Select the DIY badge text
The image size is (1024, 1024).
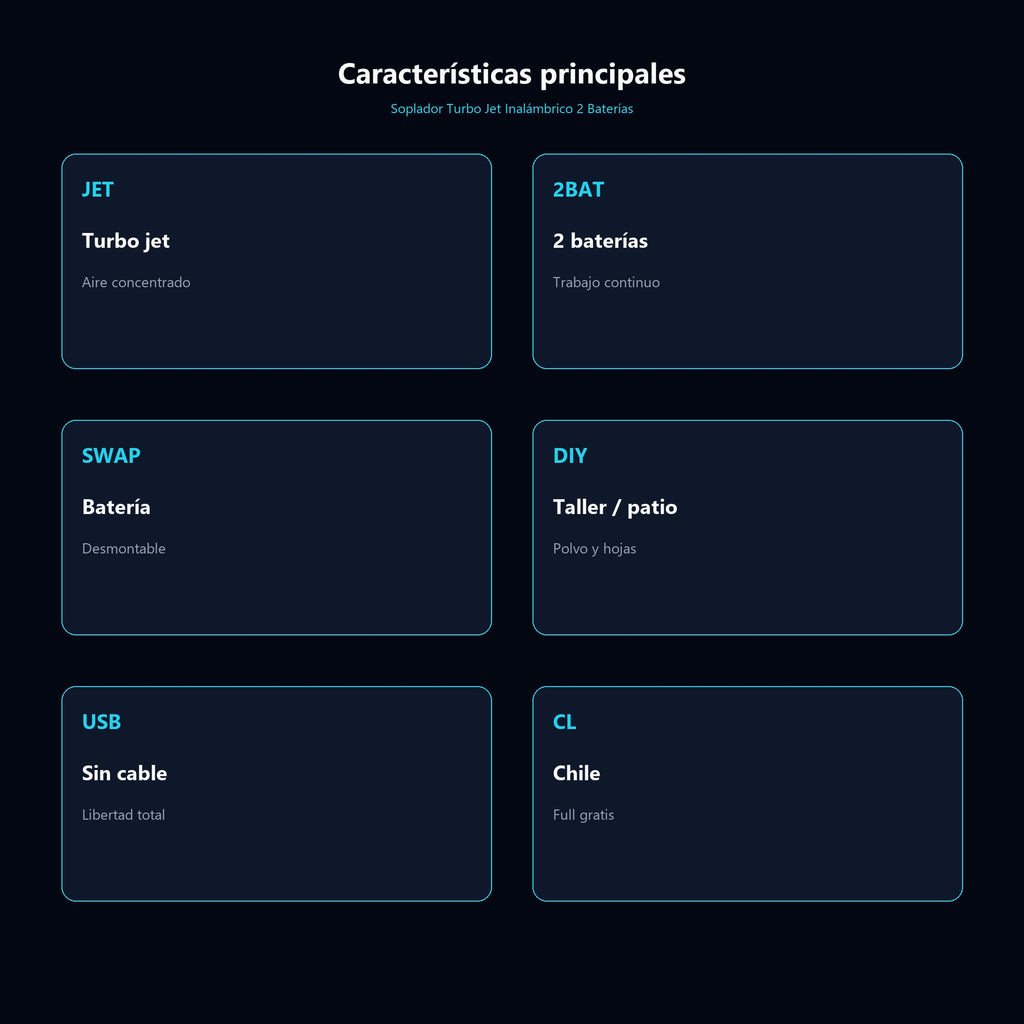pos(569,455)
